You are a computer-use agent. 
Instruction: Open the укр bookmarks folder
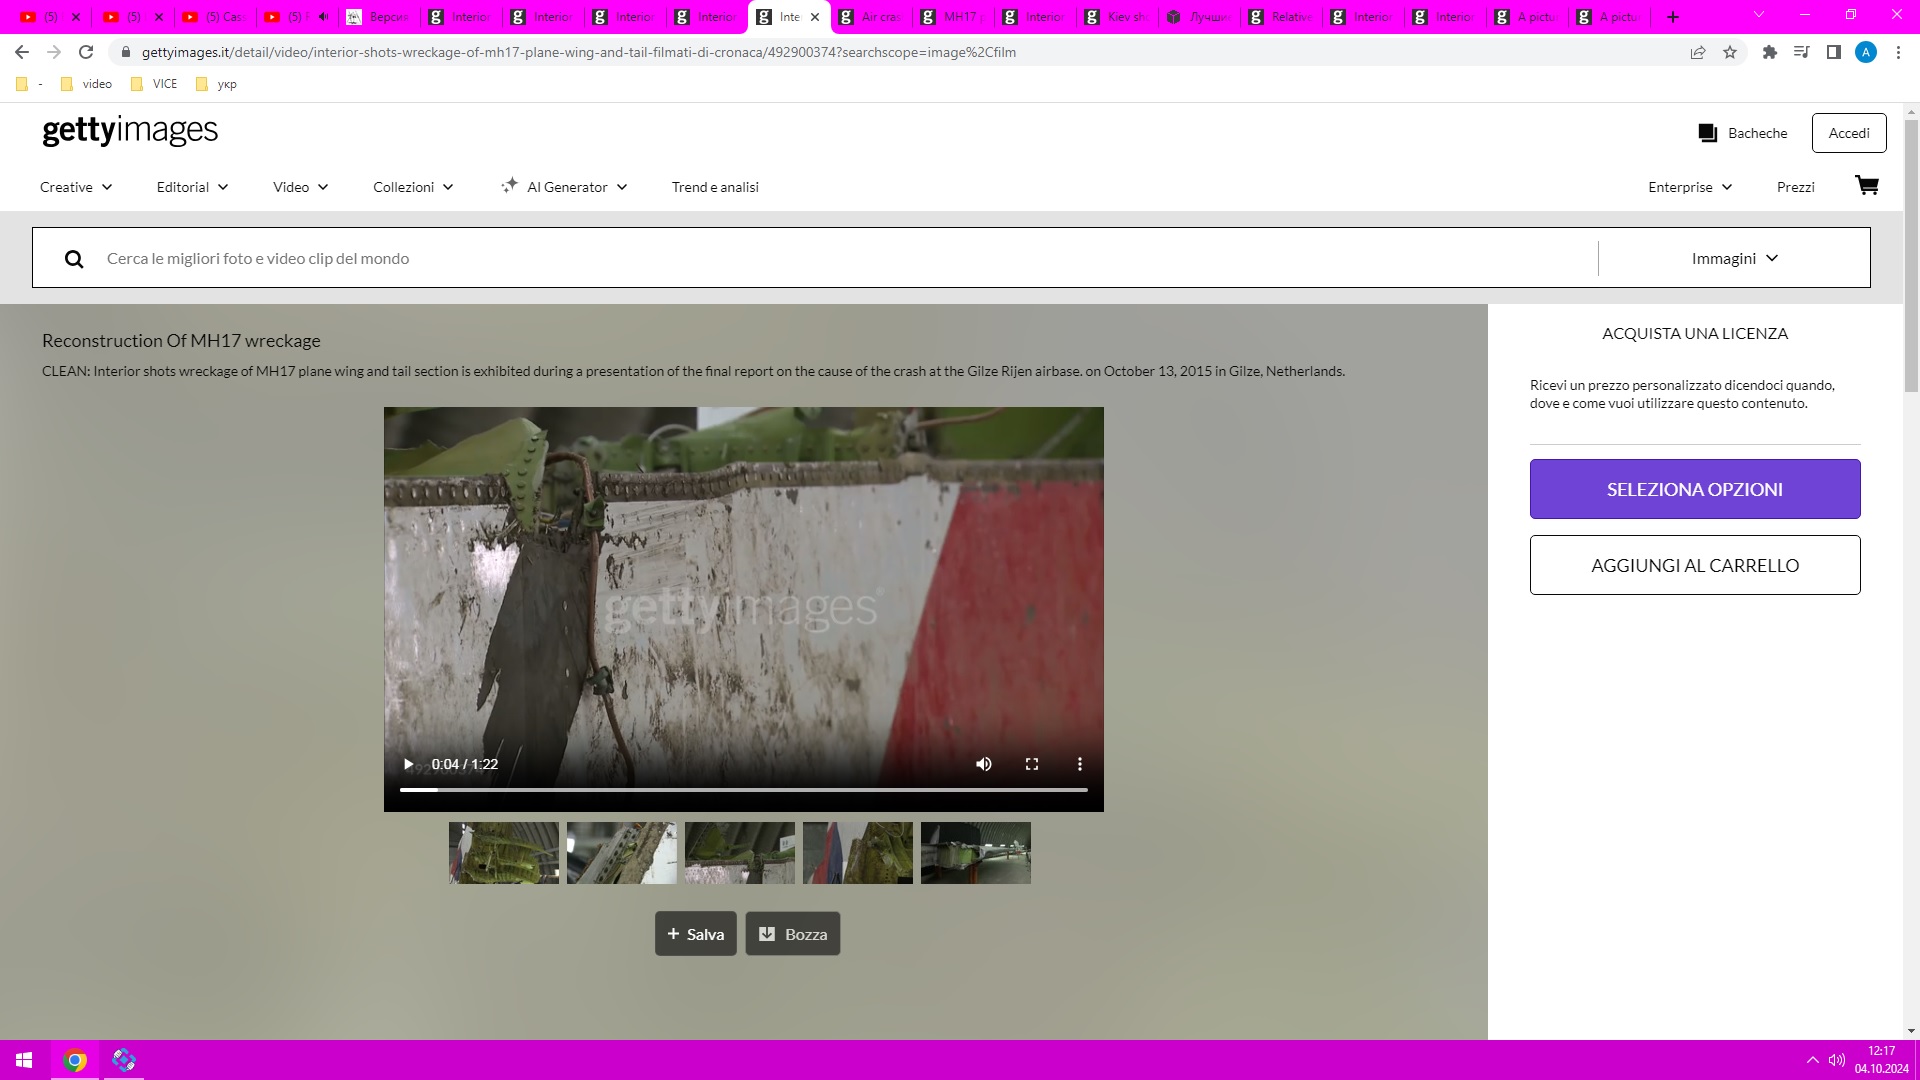pos(216,84)
